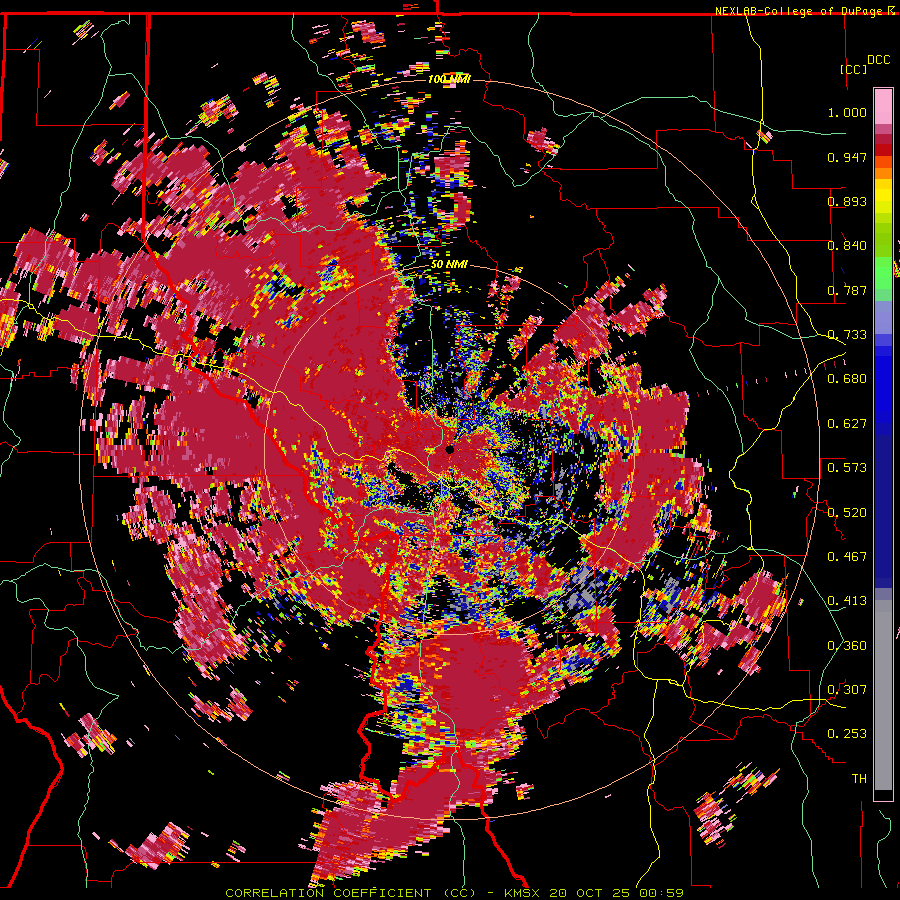
Task: Click the black radar site dot at center
Action: 450,449
